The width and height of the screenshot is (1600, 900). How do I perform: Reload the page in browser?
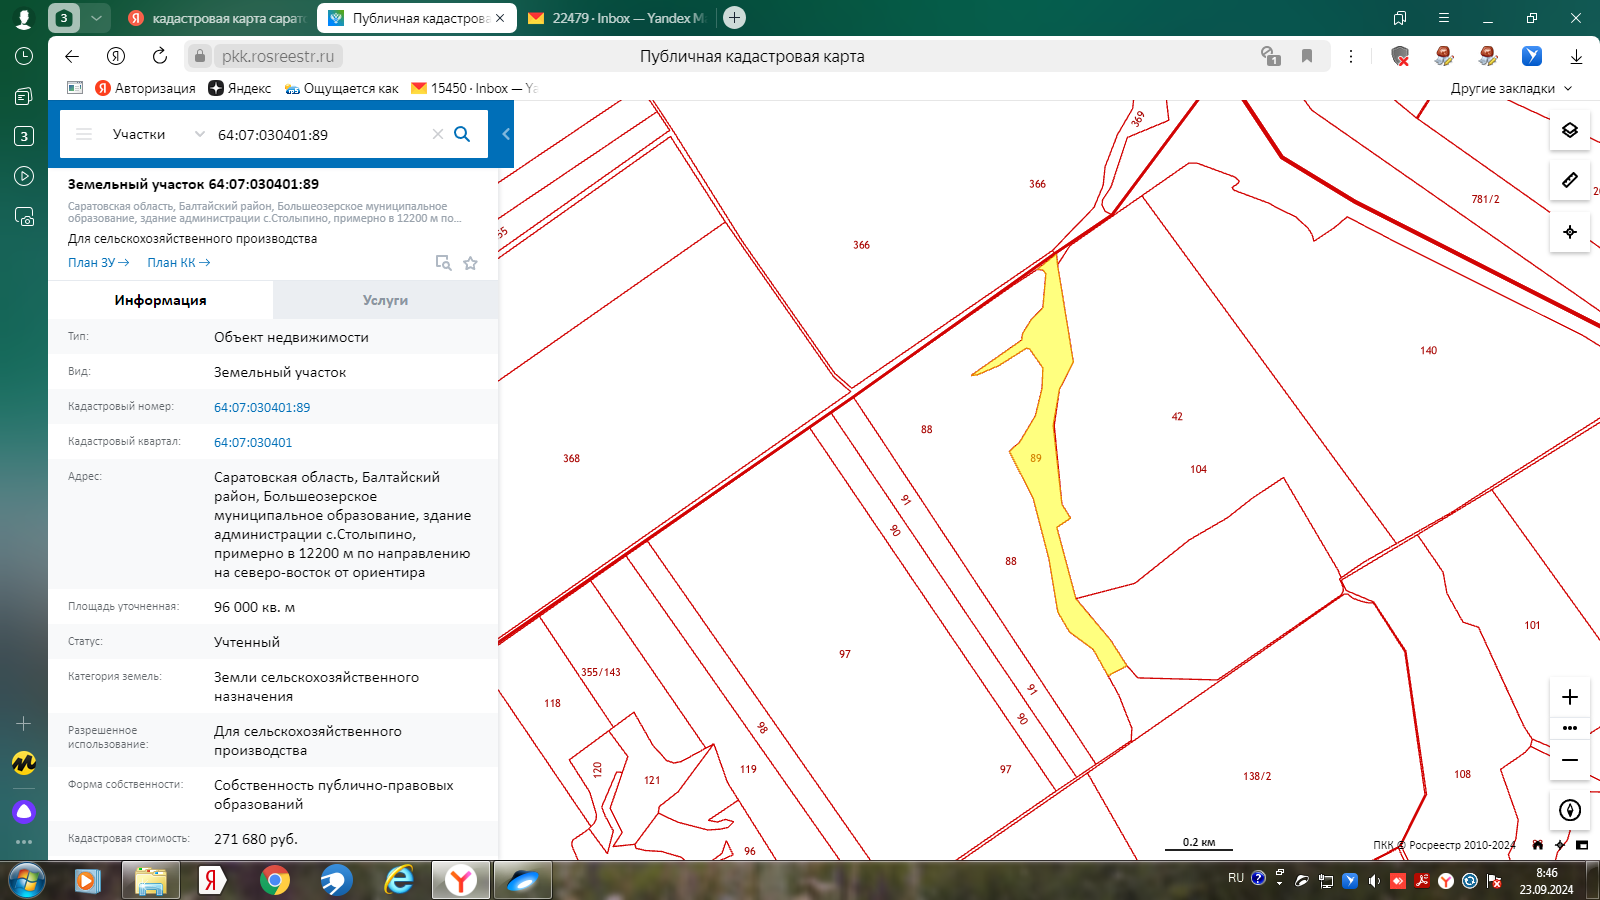[x=160, y=56]
